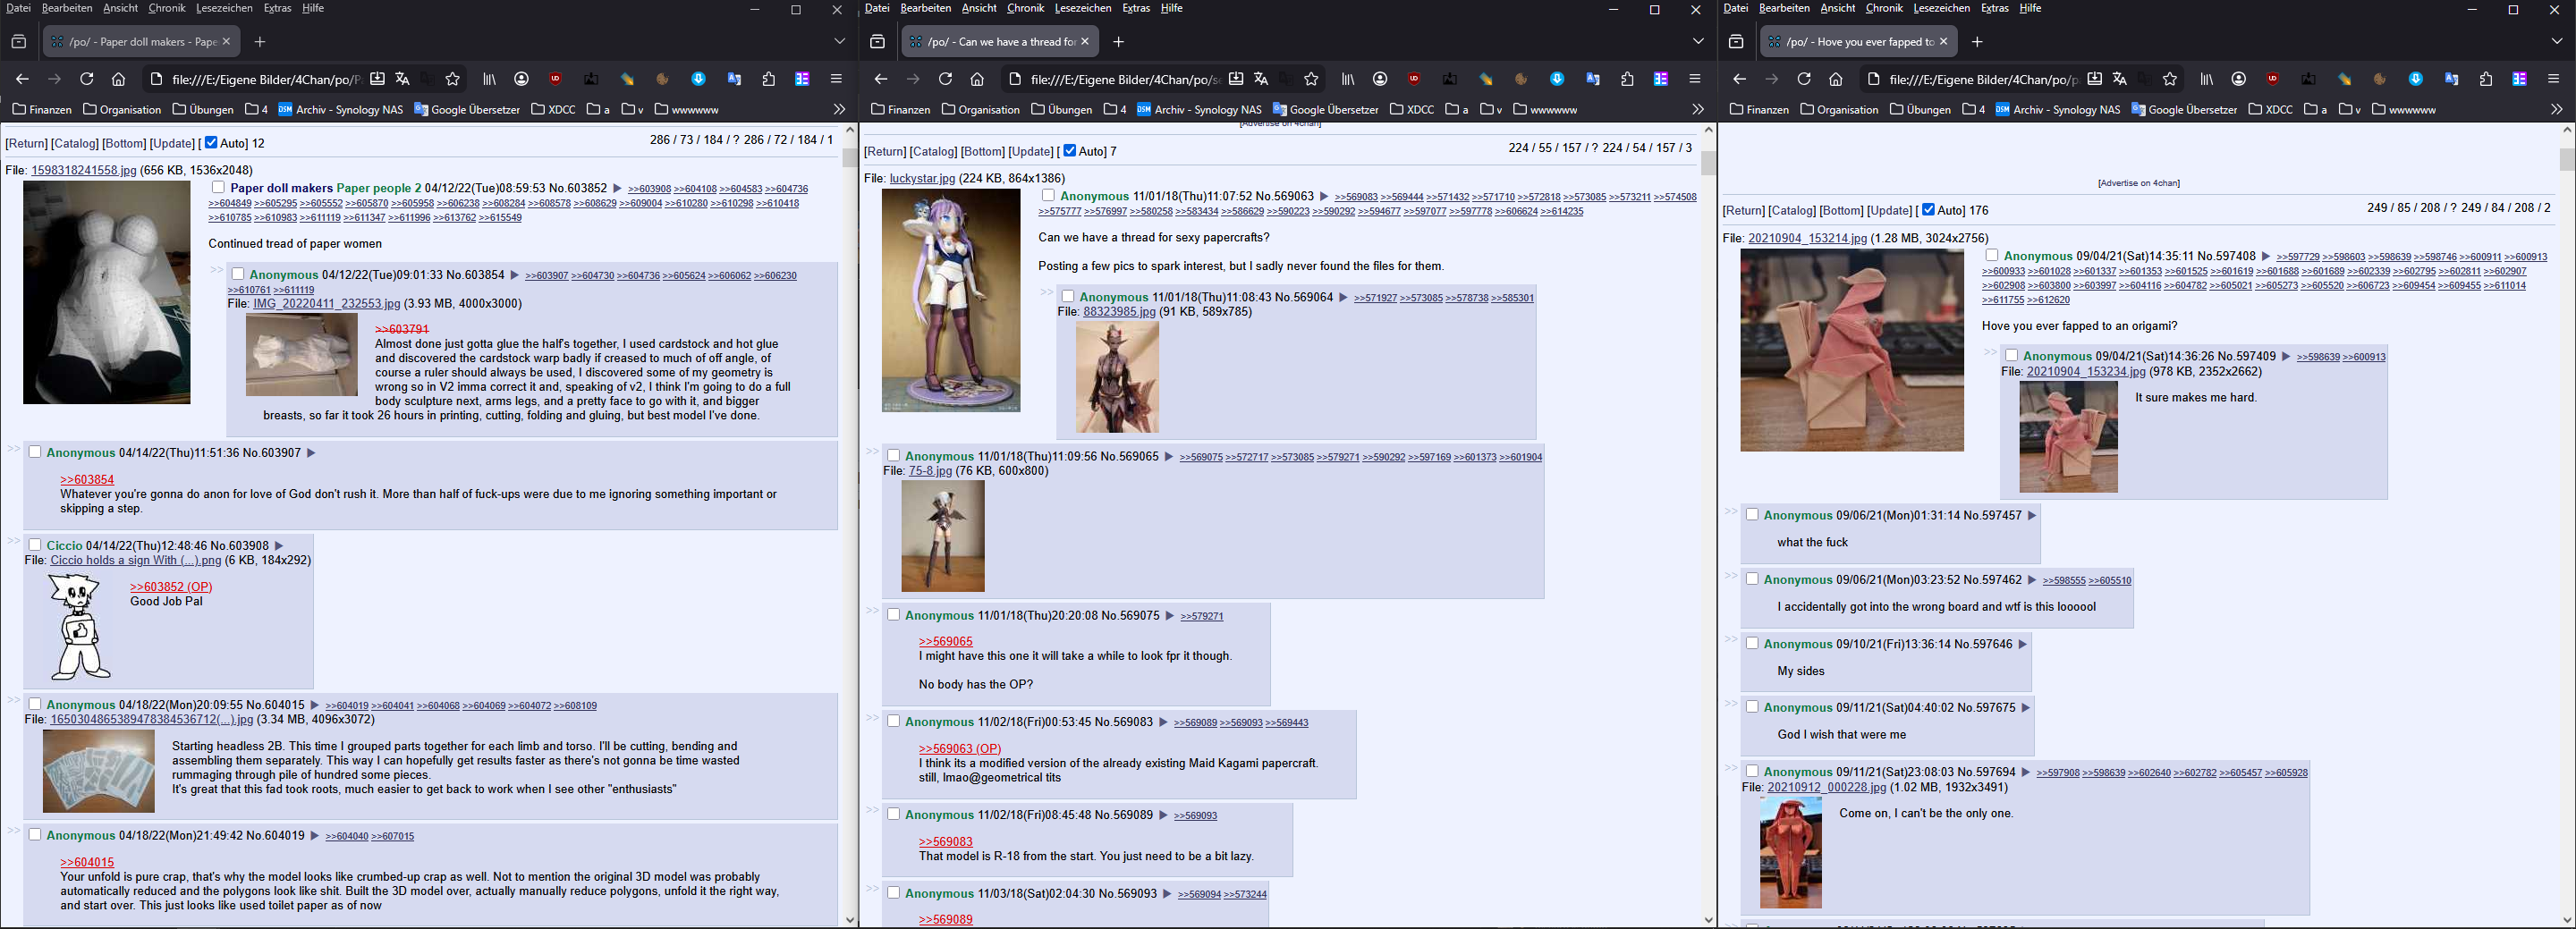This screenshot has height=929, width=2576.
Task: Open the hamburger menu in the Paper doll makers window
Action: (836, 79)
